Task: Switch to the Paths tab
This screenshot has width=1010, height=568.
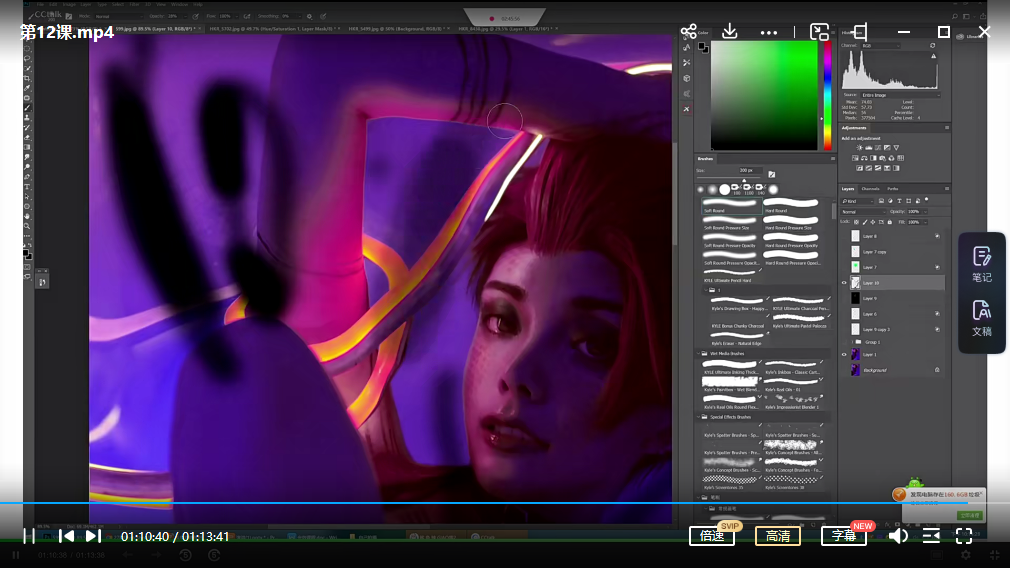Action: point(893,189)
